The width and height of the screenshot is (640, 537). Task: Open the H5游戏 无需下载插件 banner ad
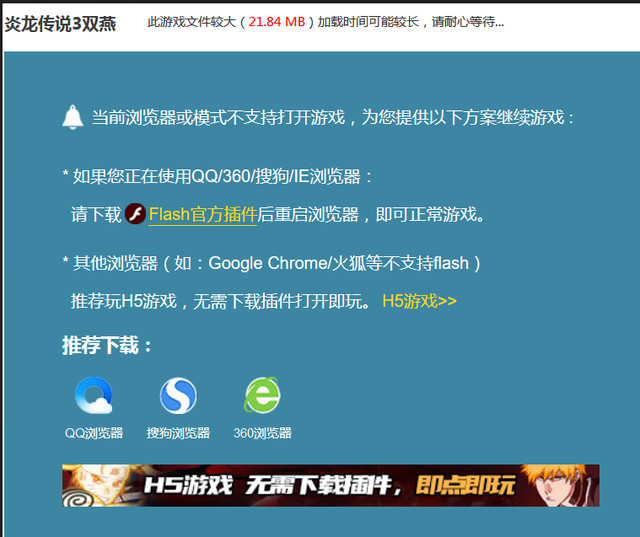331,486
